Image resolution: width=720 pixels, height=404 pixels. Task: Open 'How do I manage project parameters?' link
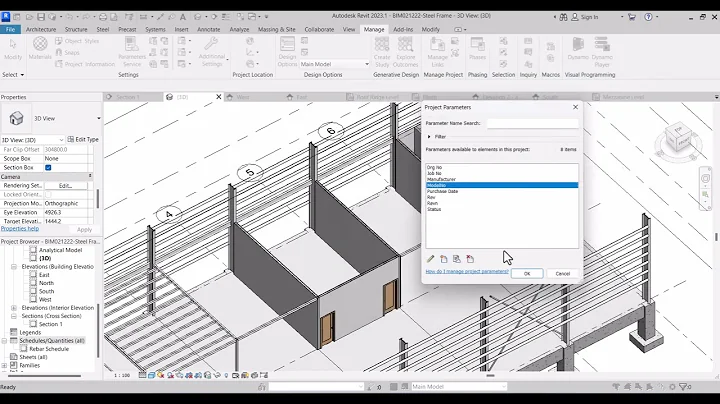pyautogui.click(x=467, y=271)
